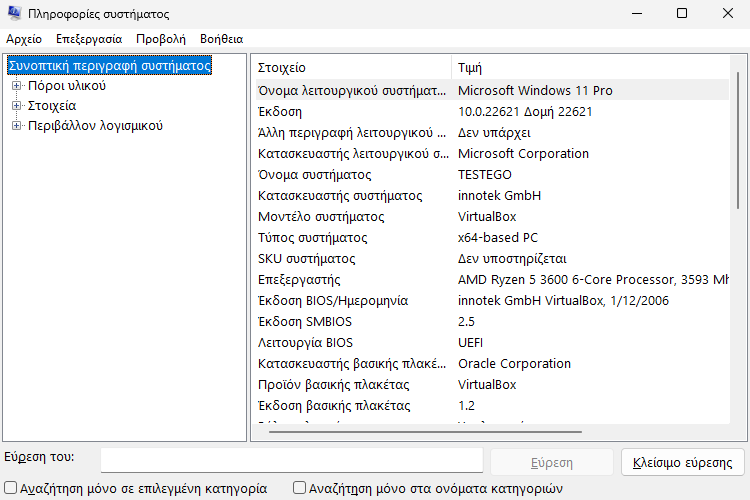Image resolution: width=750 pixels, height=500 pixels.
Task: Click the Microsoft Windows 11 Pro value
Action: [x=535, y=90]
